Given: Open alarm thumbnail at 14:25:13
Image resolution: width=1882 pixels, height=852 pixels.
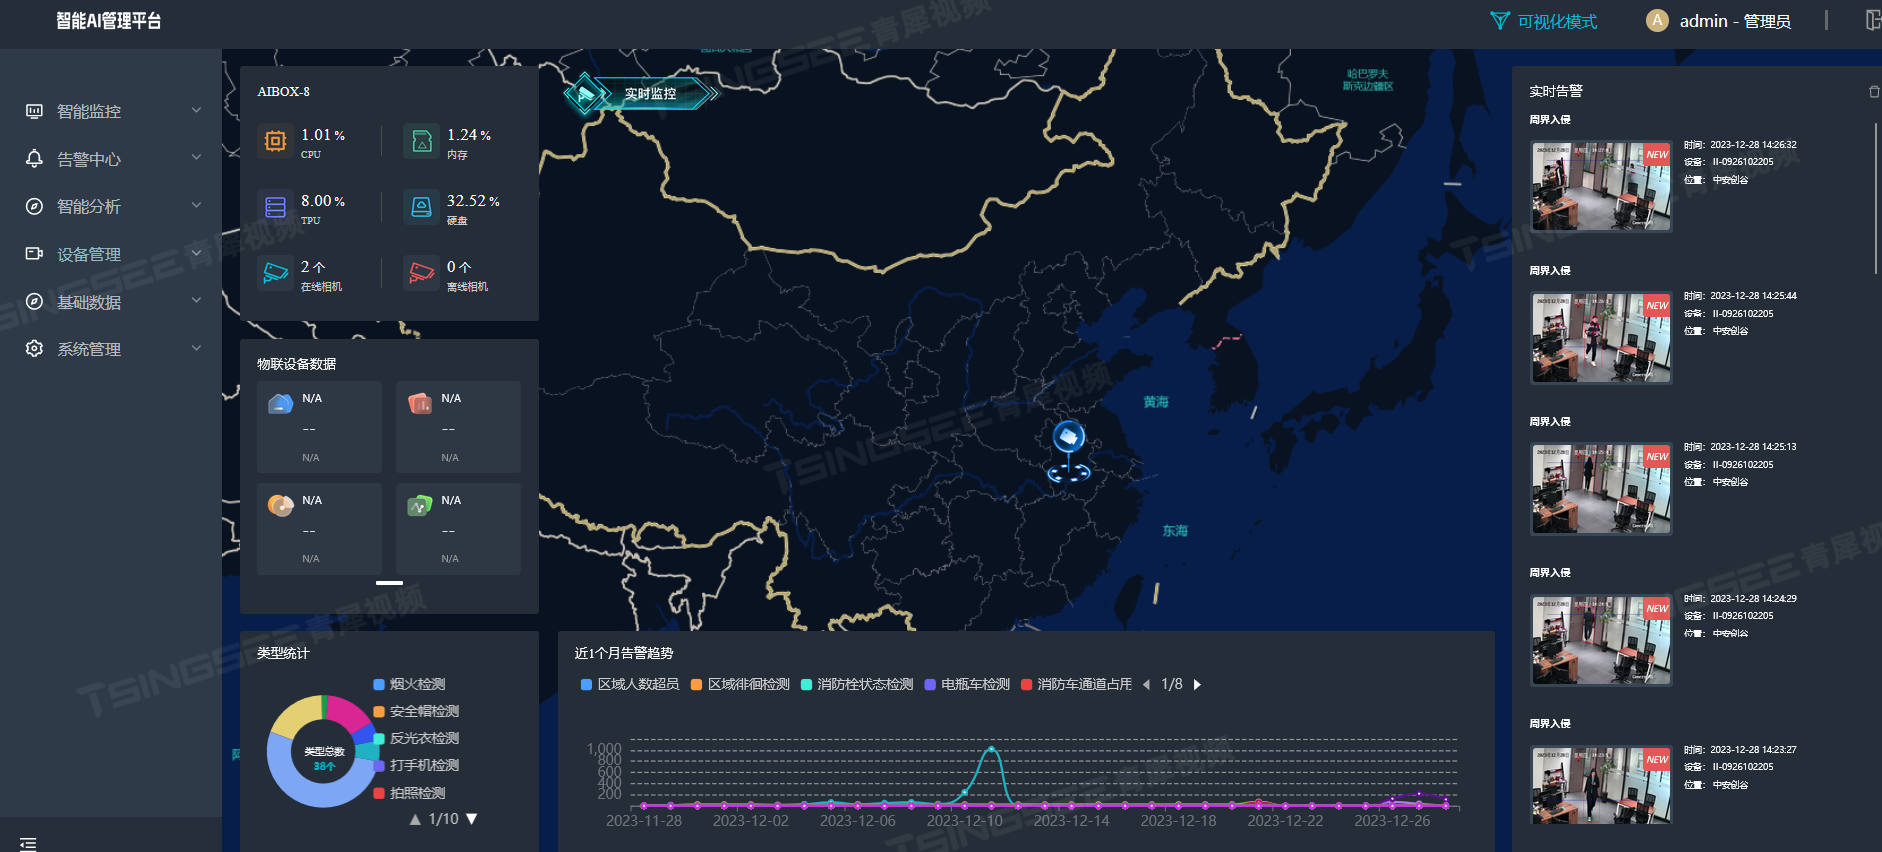Looking at the screenshot, I should [x=1601, y=488].
